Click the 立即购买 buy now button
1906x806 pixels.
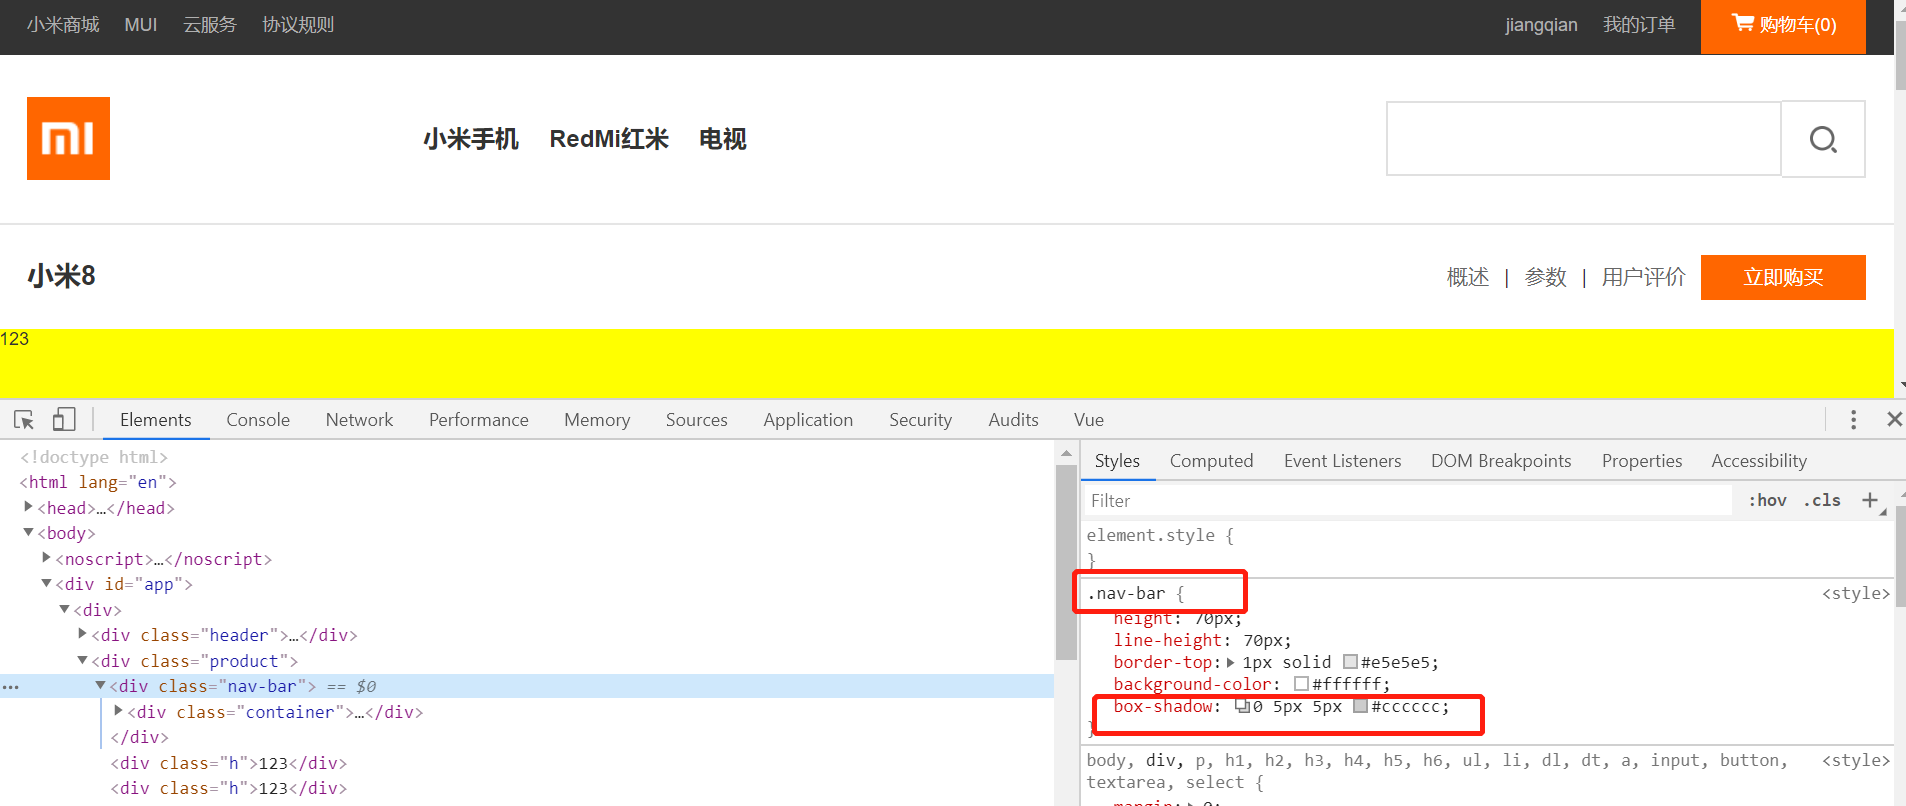1783,277
